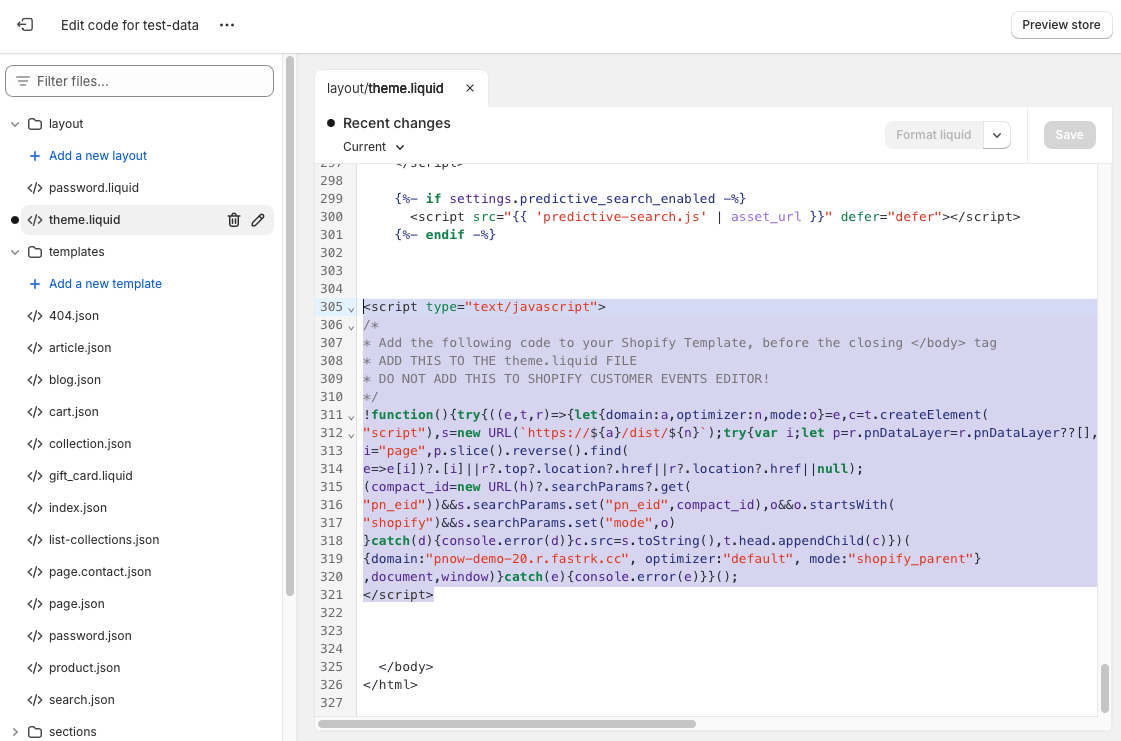Click line number 325 in gutter
Image resolution: width=1121 pixels, height=741 pixels.
pos(331,667)
